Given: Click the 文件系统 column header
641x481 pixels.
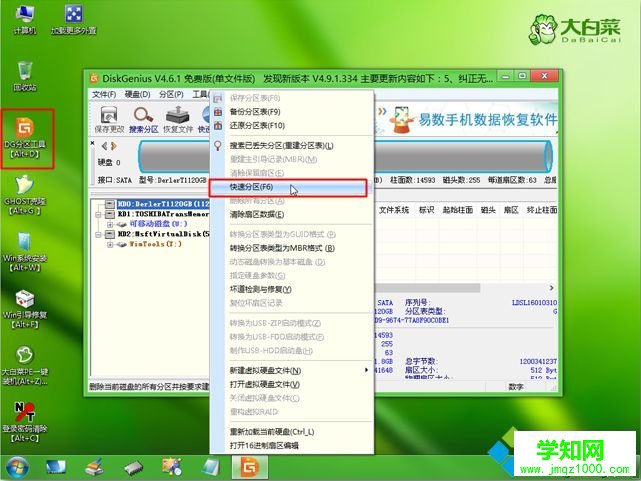Looking at the screenshot, I should (394, 210).
